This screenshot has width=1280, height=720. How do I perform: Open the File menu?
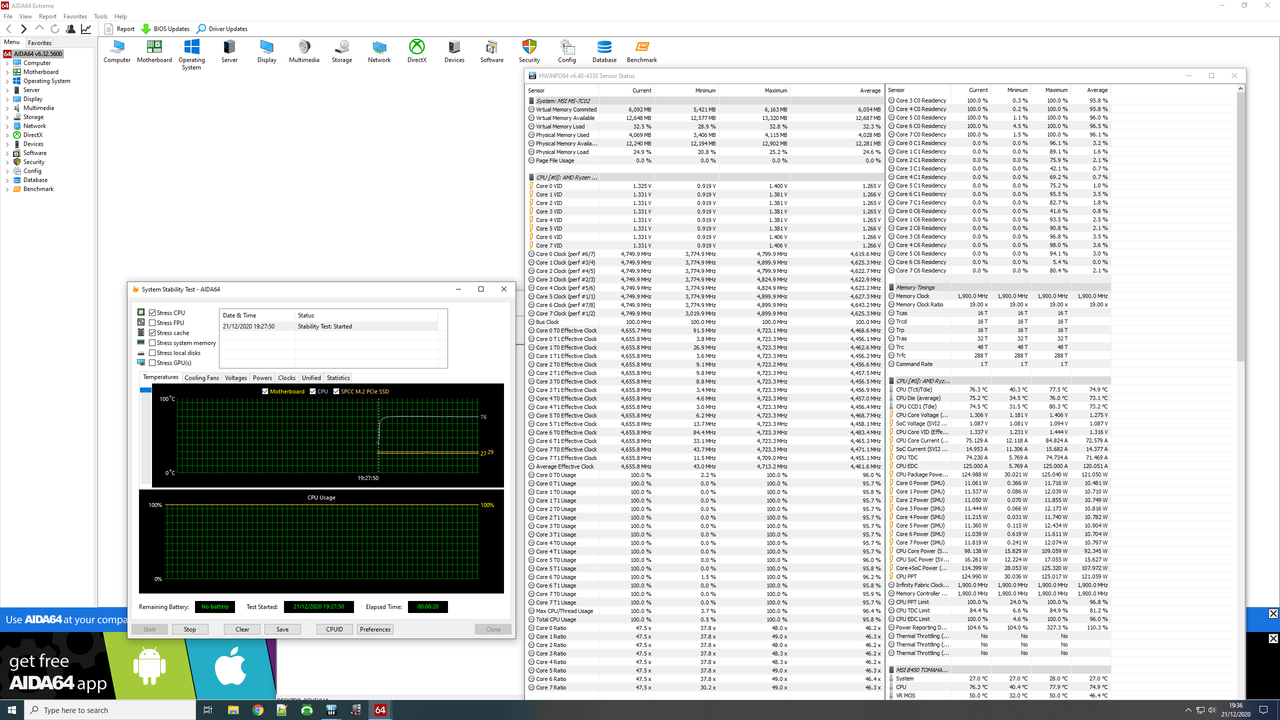[x=8, y=17]
